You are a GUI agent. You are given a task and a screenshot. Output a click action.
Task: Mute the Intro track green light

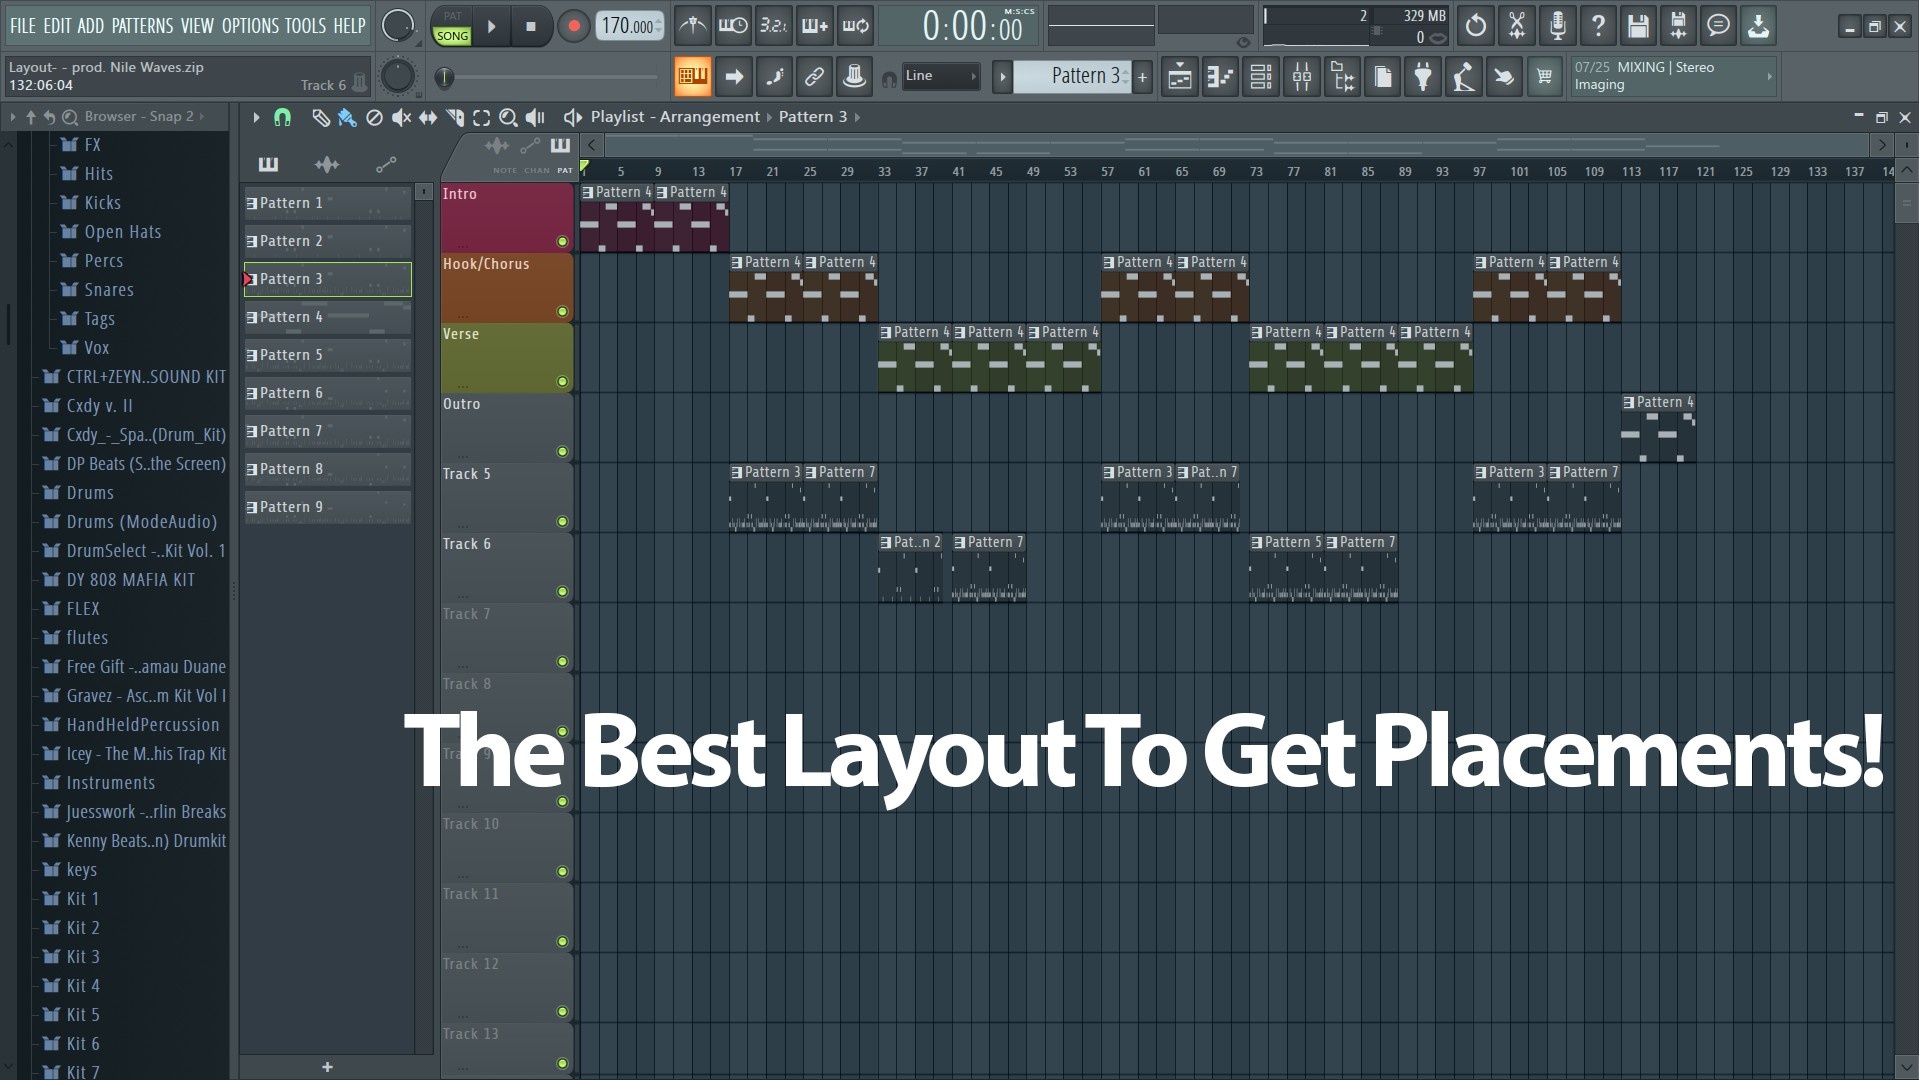pyautogui.click(x=562, y=242)
